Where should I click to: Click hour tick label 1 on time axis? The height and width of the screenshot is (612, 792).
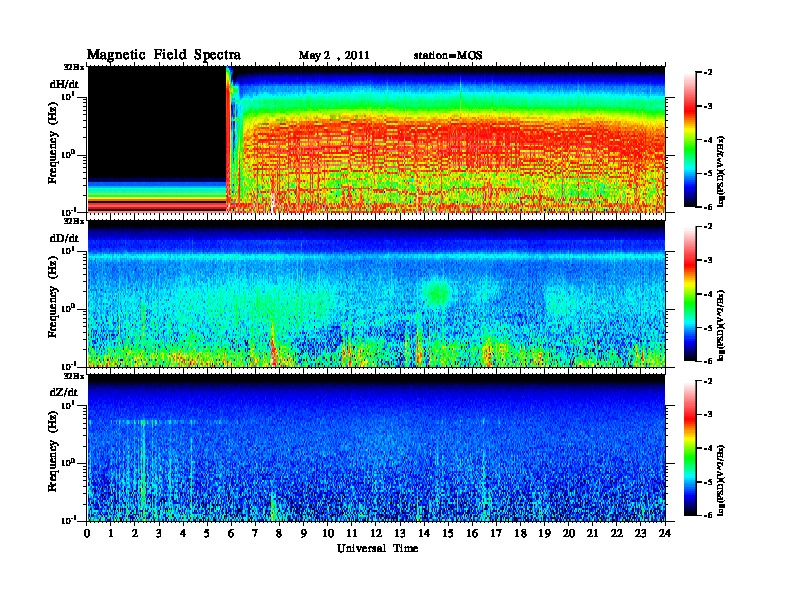(x=111, y=534)
